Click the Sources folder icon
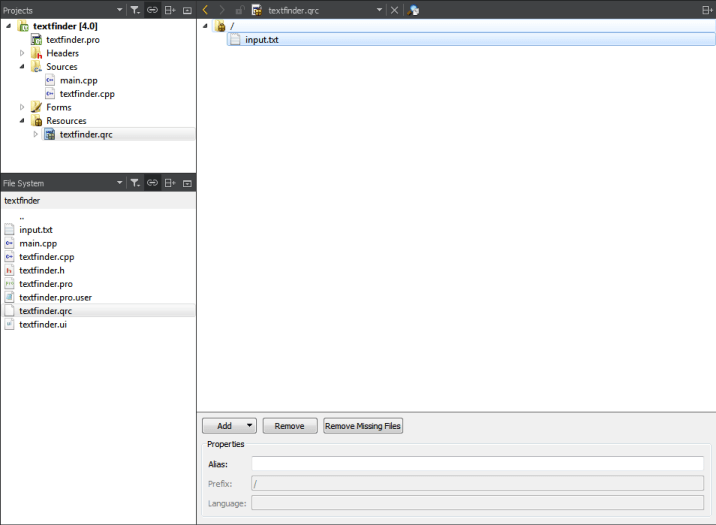716x525 pixels. [x=37, y=67]
